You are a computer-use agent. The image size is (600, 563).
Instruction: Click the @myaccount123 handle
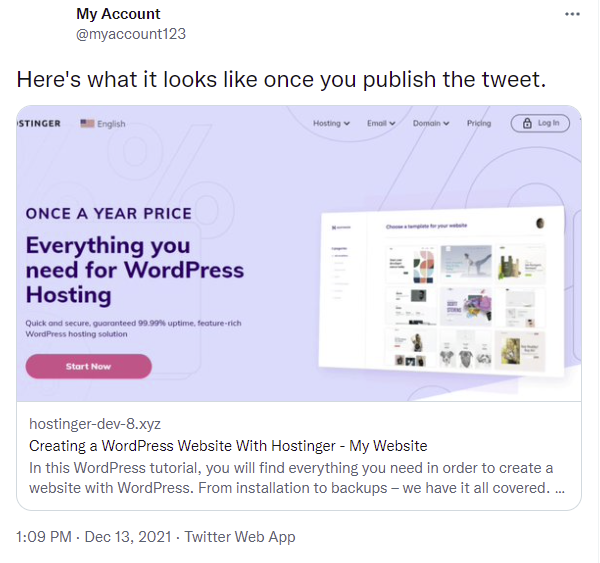point(131,33)
